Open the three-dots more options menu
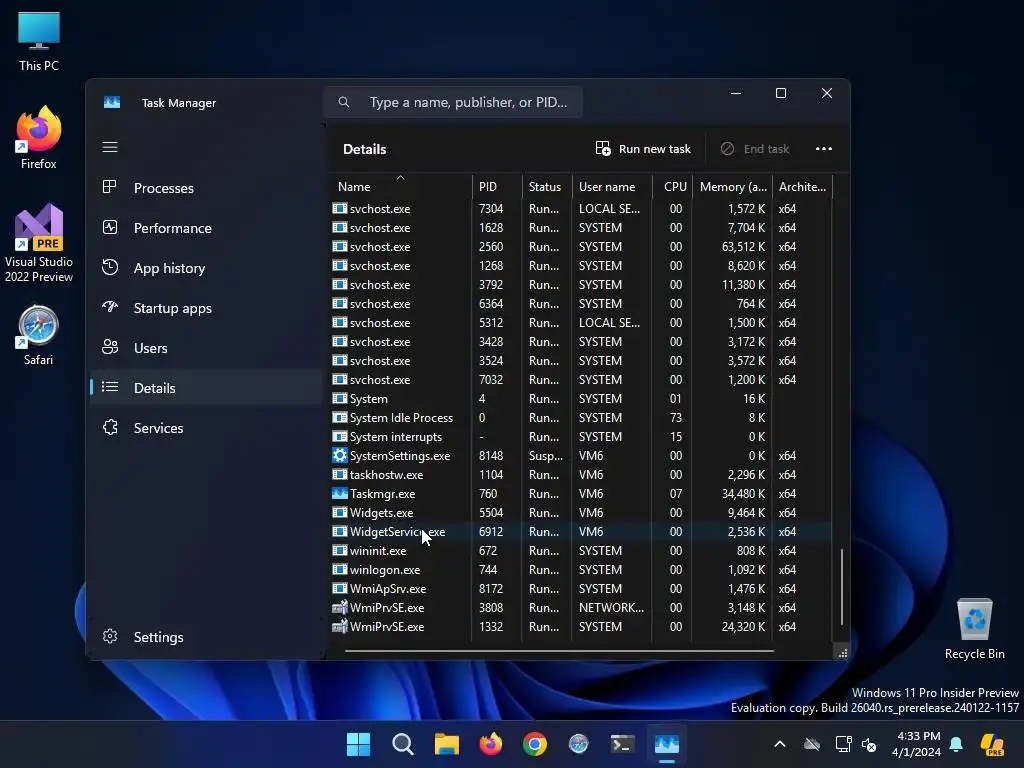The width and height of the screenshot is (1024, 768). 824,149
